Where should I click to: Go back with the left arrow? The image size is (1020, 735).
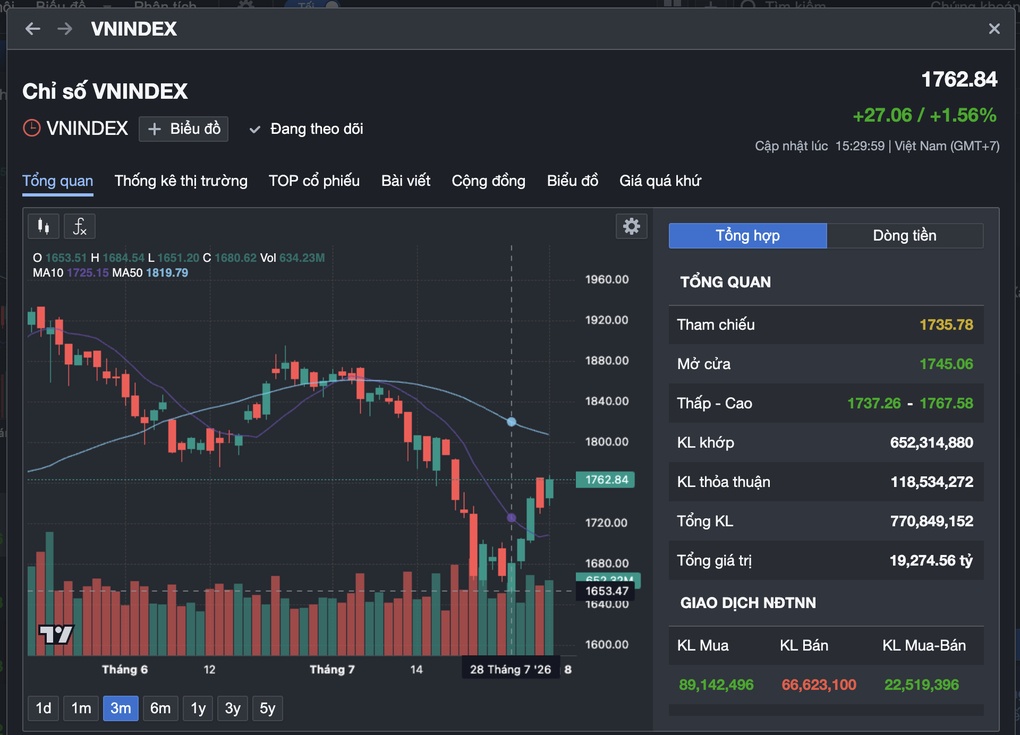[x=33, y=29]
